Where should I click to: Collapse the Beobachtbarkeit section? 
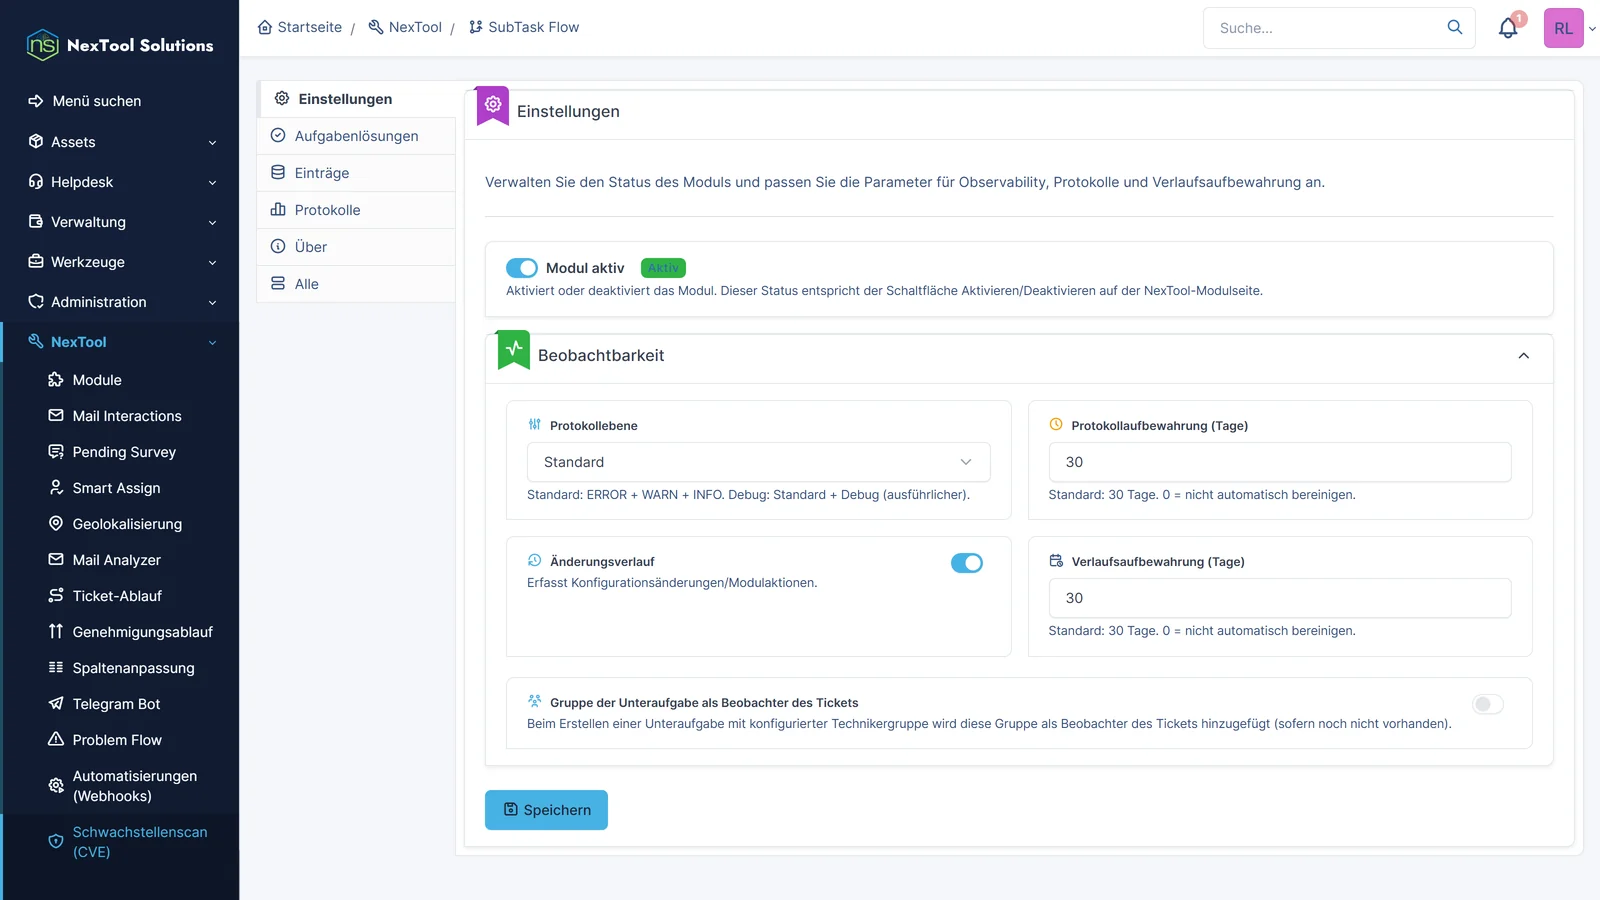(1523, 356)
